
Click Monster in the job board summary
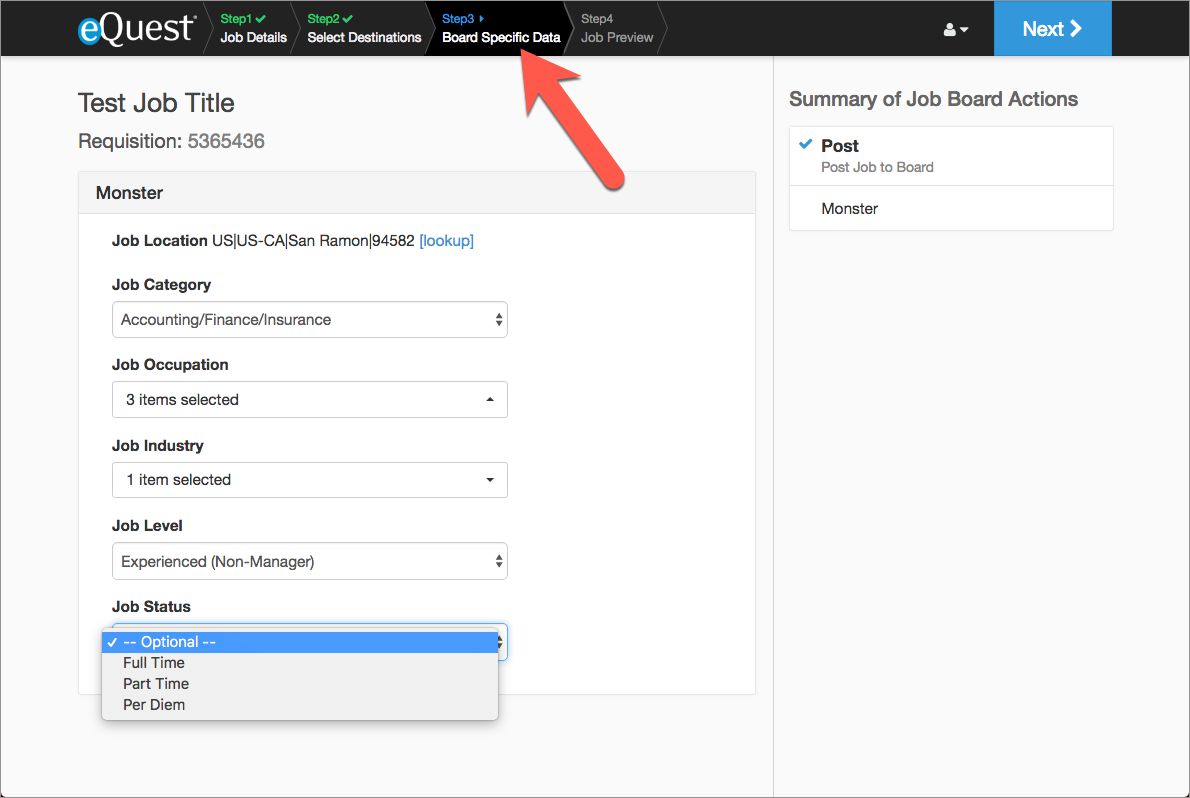pyautogui.click(x=850, y=209)
